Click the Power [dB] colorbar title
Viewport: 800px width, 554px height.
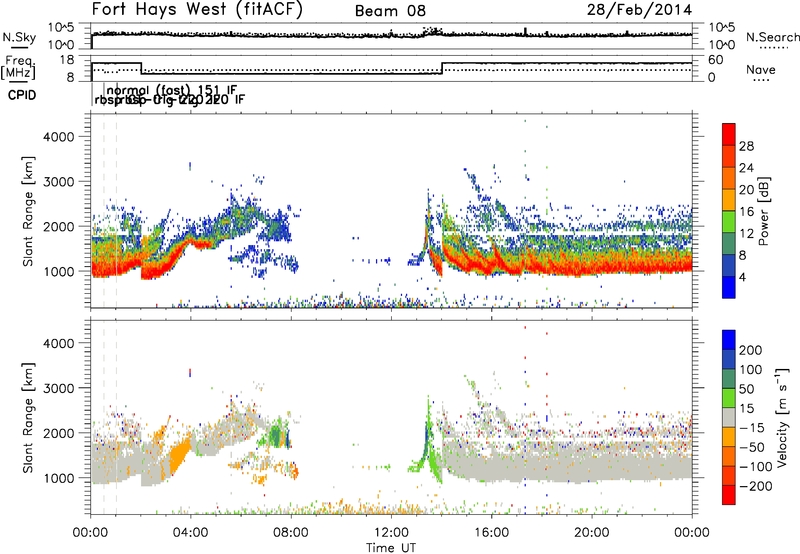[764, 211]
